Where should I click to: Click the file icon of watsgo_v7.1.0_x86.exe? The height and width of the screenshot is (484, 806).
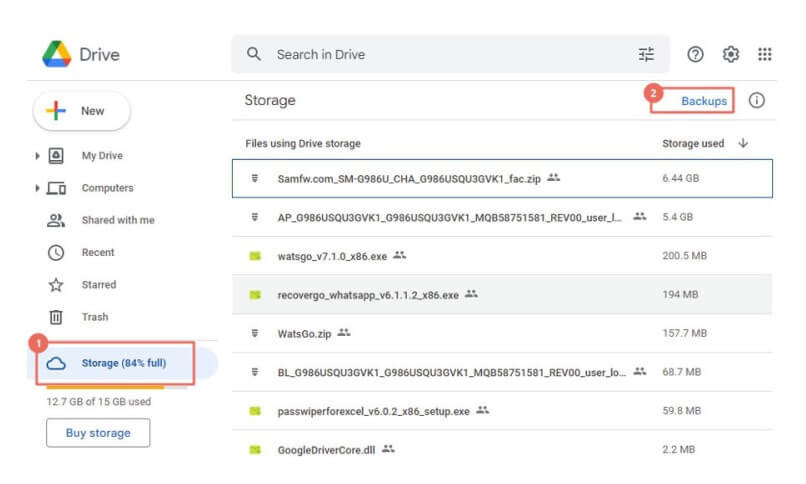point(255,256)
